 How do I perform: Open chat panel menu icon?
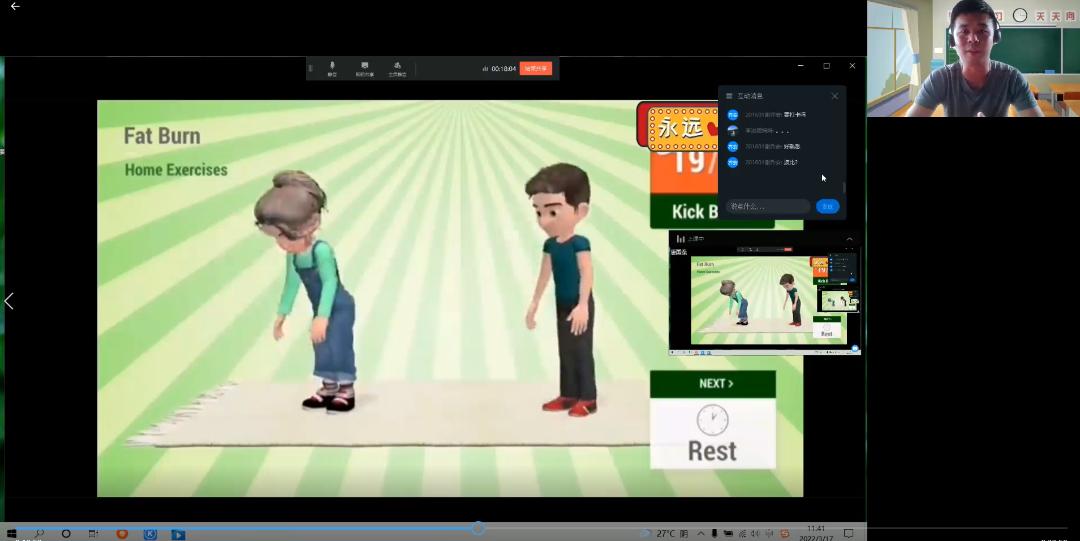pyautogui.click(x=729, y=96)
